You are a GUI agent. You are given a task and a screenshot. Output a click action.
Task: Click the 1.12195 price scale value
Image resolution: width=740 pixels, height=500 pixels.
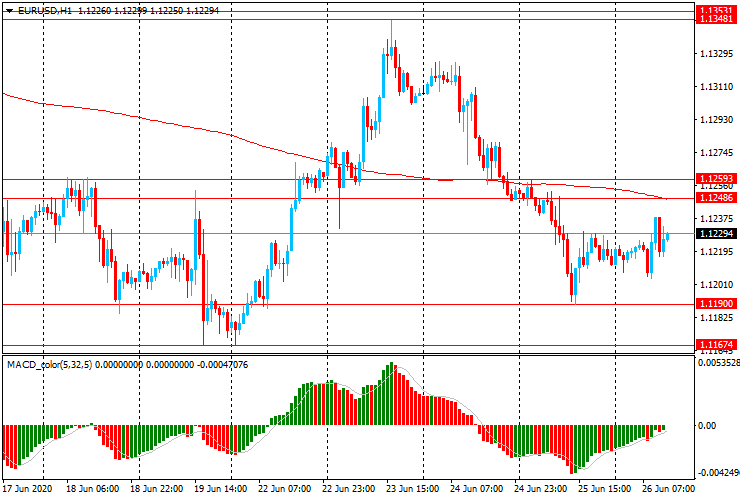716,252
